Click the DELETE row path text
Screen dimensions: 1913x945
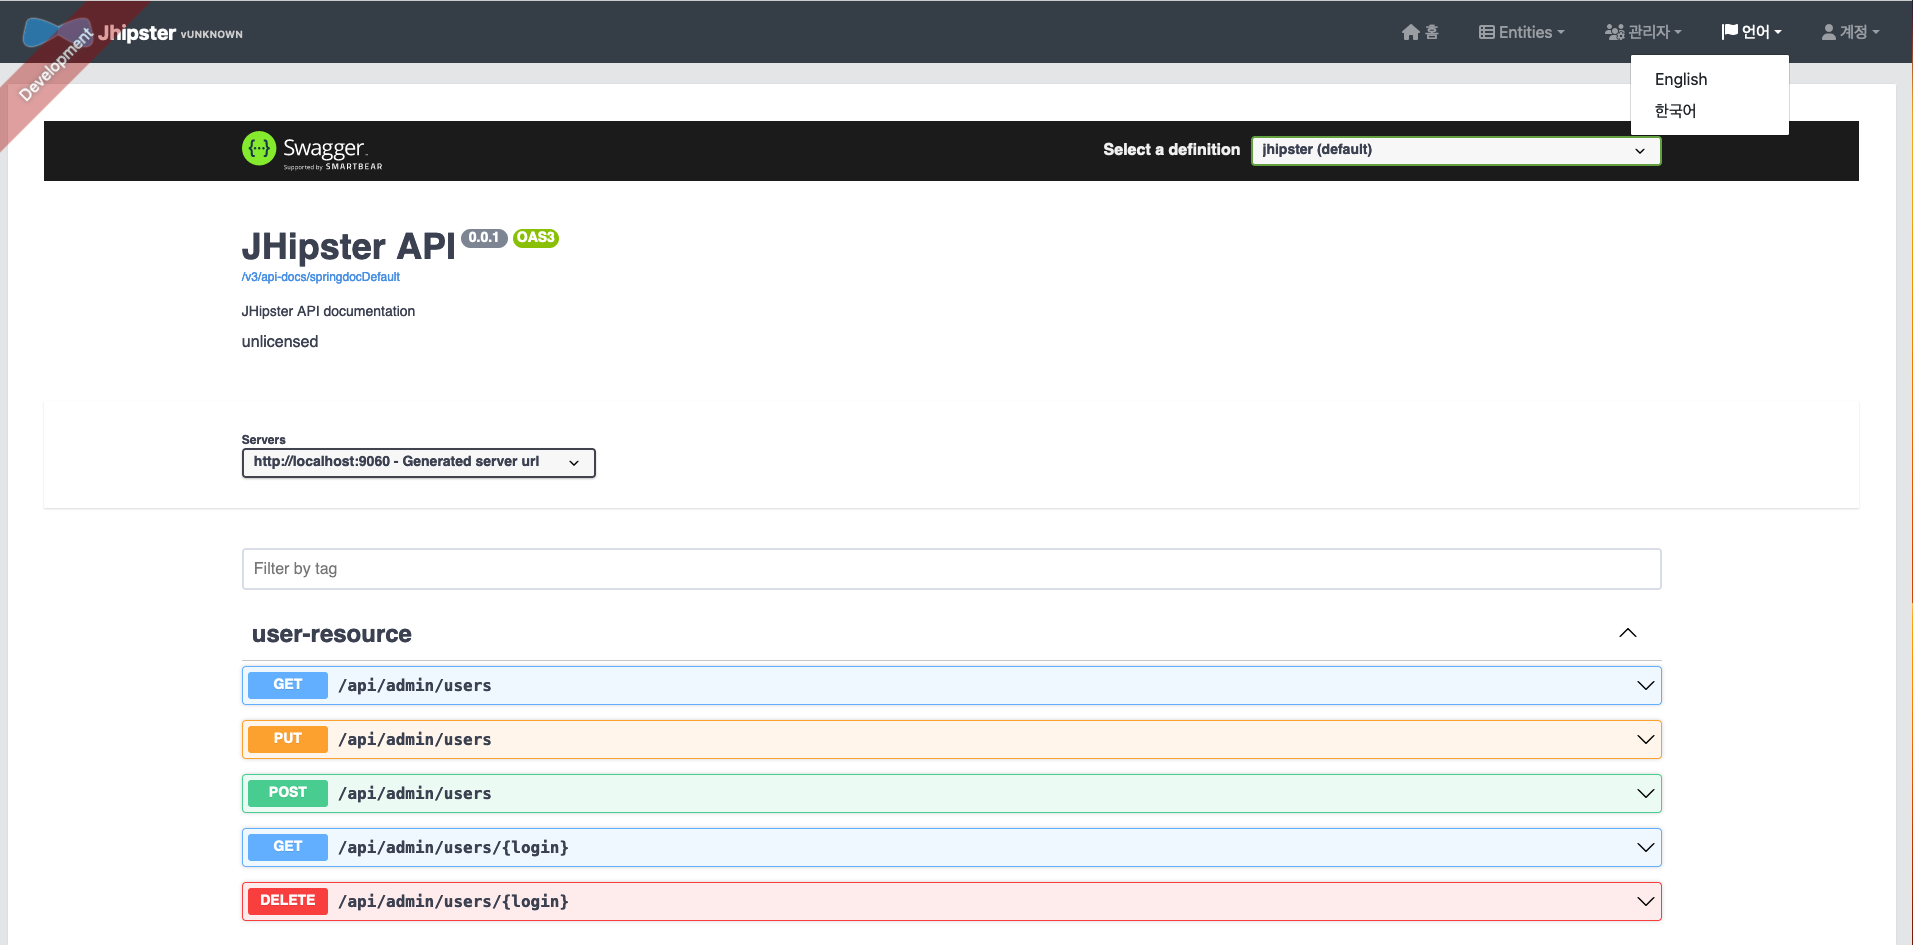tap(453, 902)
